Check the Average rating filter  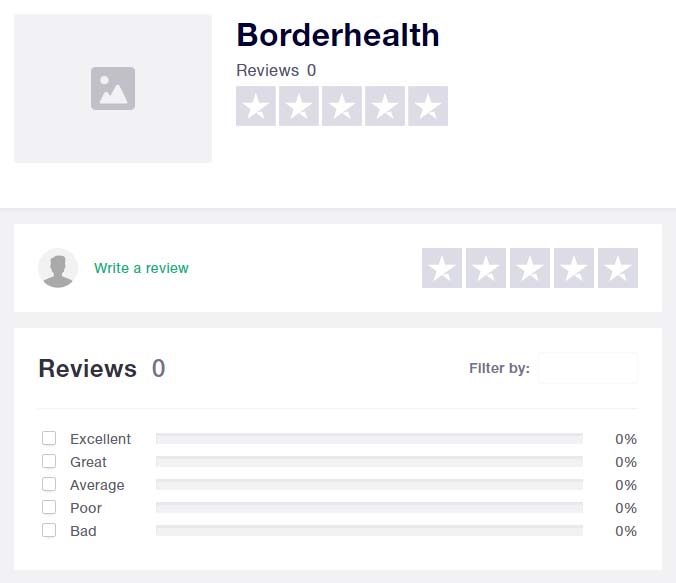(x=49, y=484)
